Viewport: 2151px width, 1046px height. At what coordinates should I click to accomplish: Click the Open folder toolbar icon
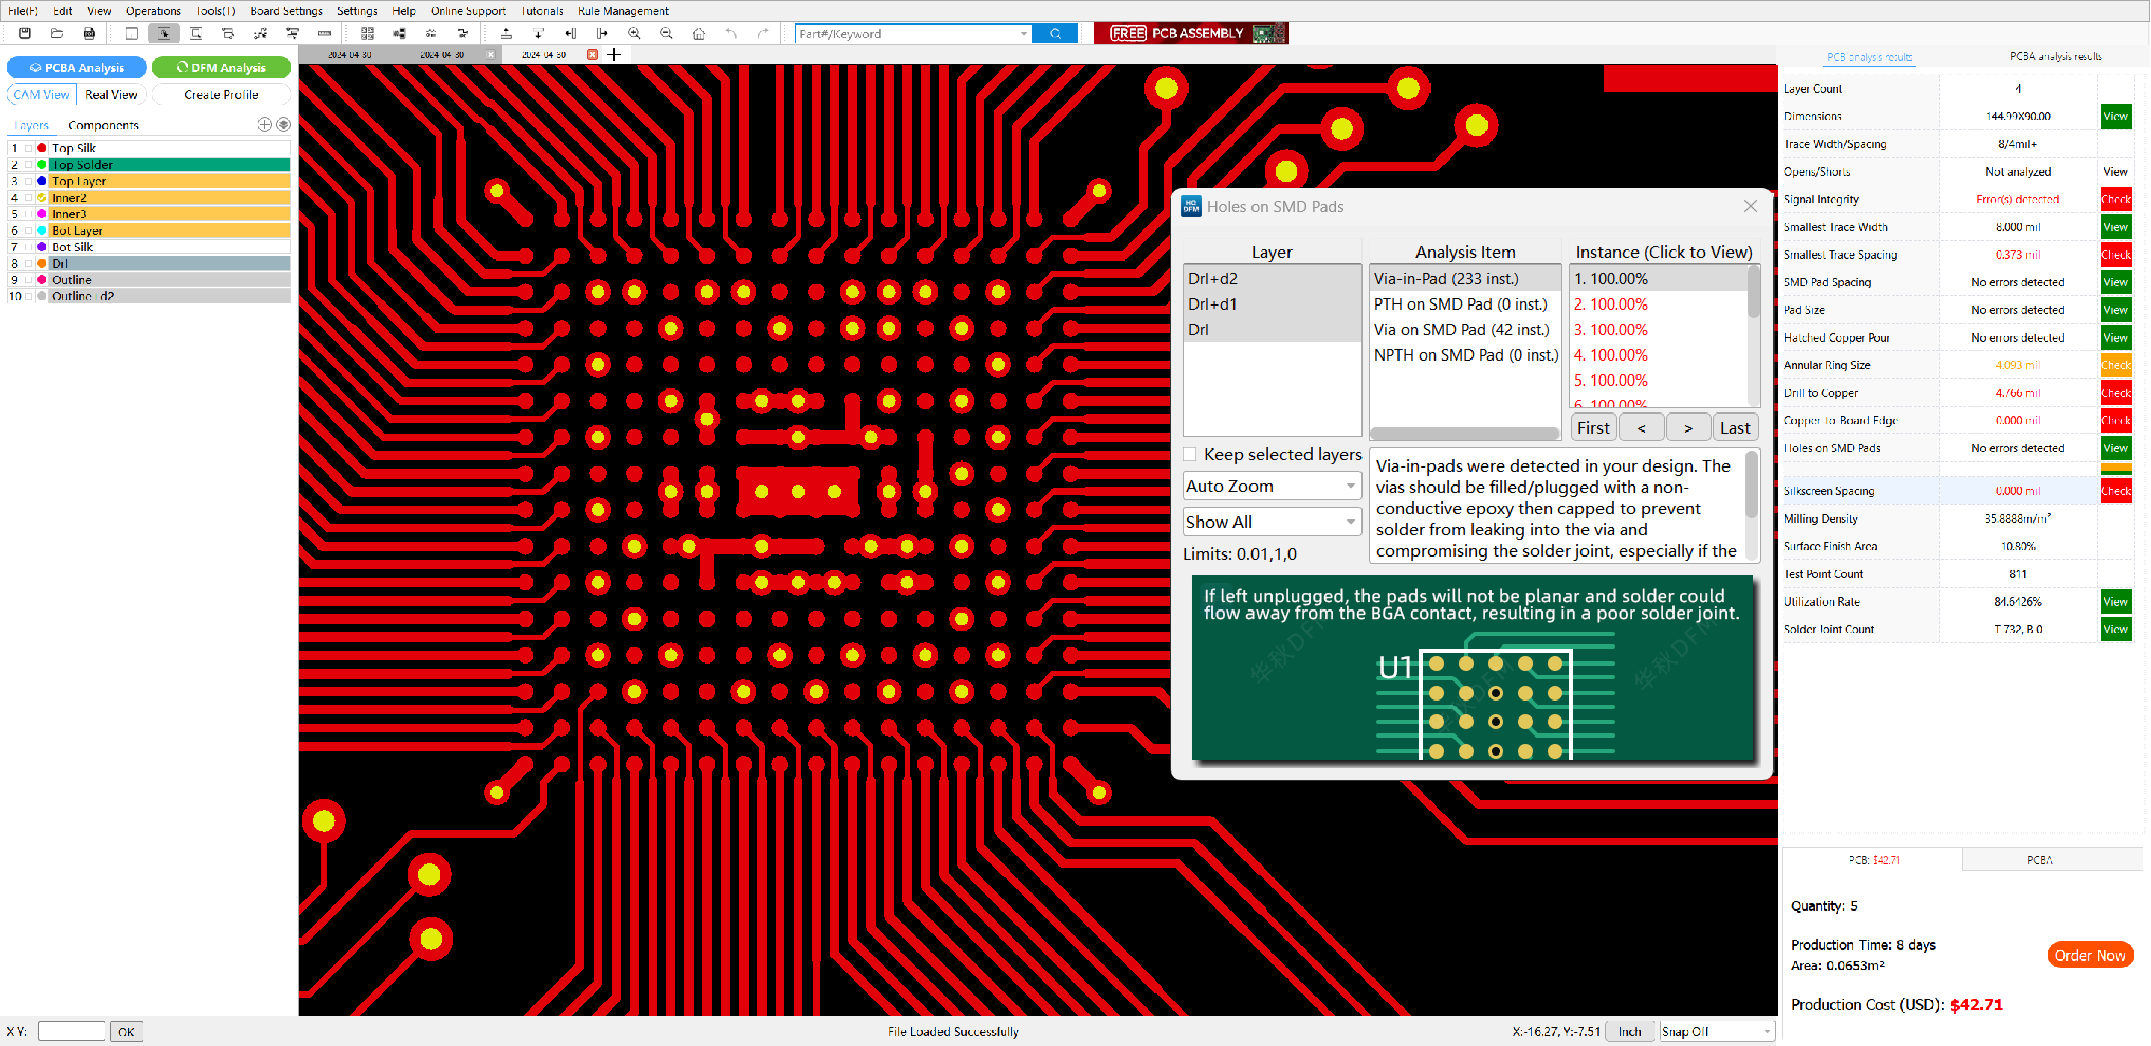pos(57,34)
